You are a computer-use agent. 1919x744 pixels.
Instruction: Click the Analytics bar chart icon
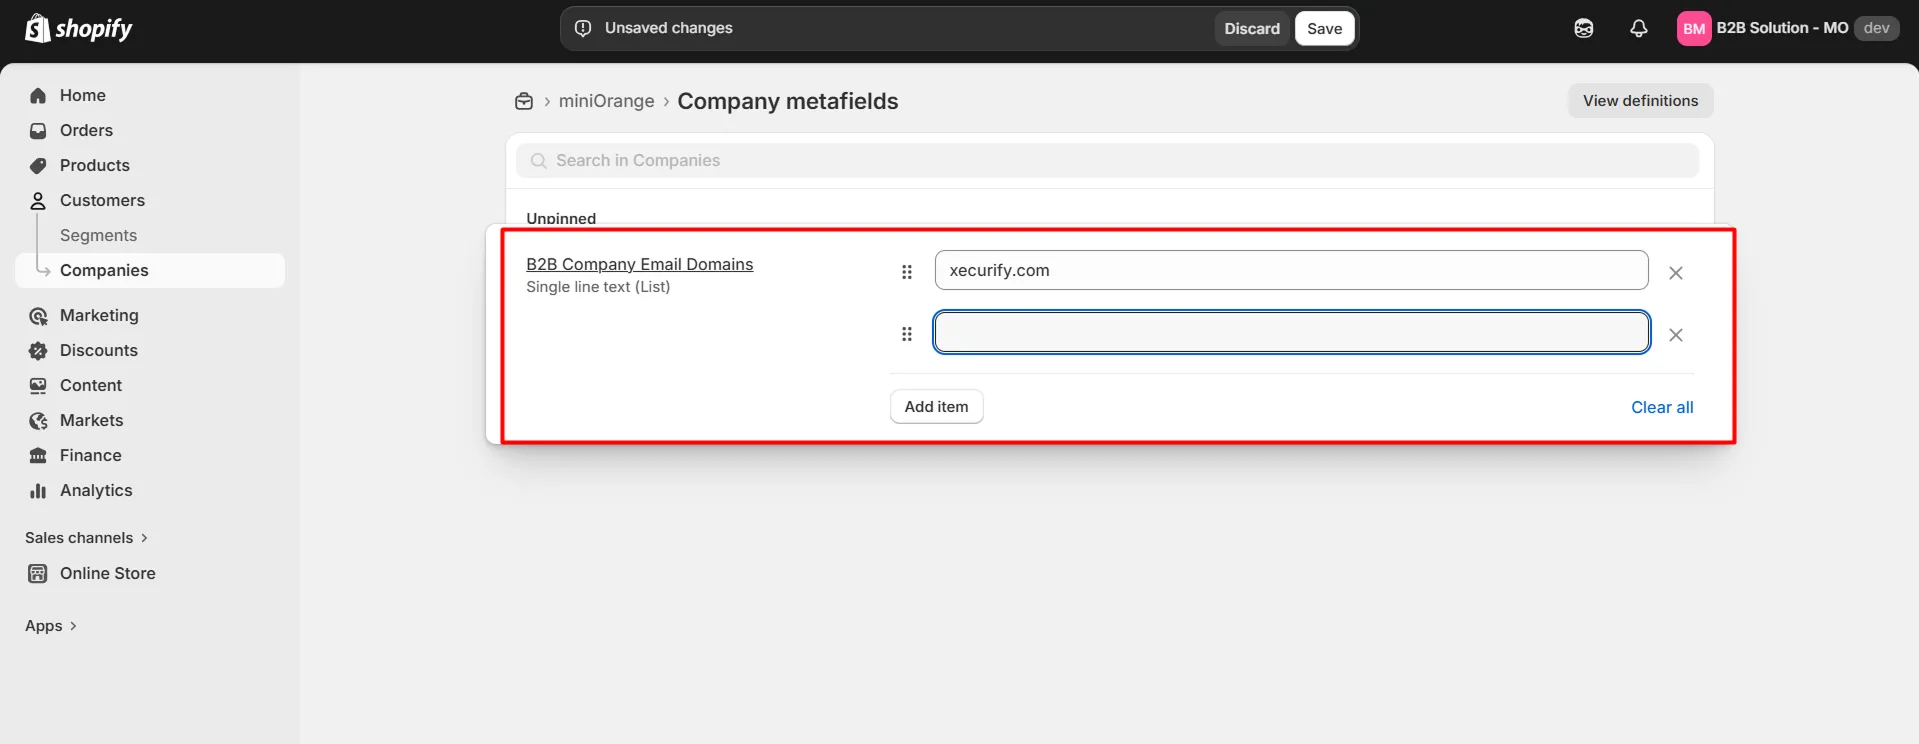pyautogui.click(x=38, y=491)
